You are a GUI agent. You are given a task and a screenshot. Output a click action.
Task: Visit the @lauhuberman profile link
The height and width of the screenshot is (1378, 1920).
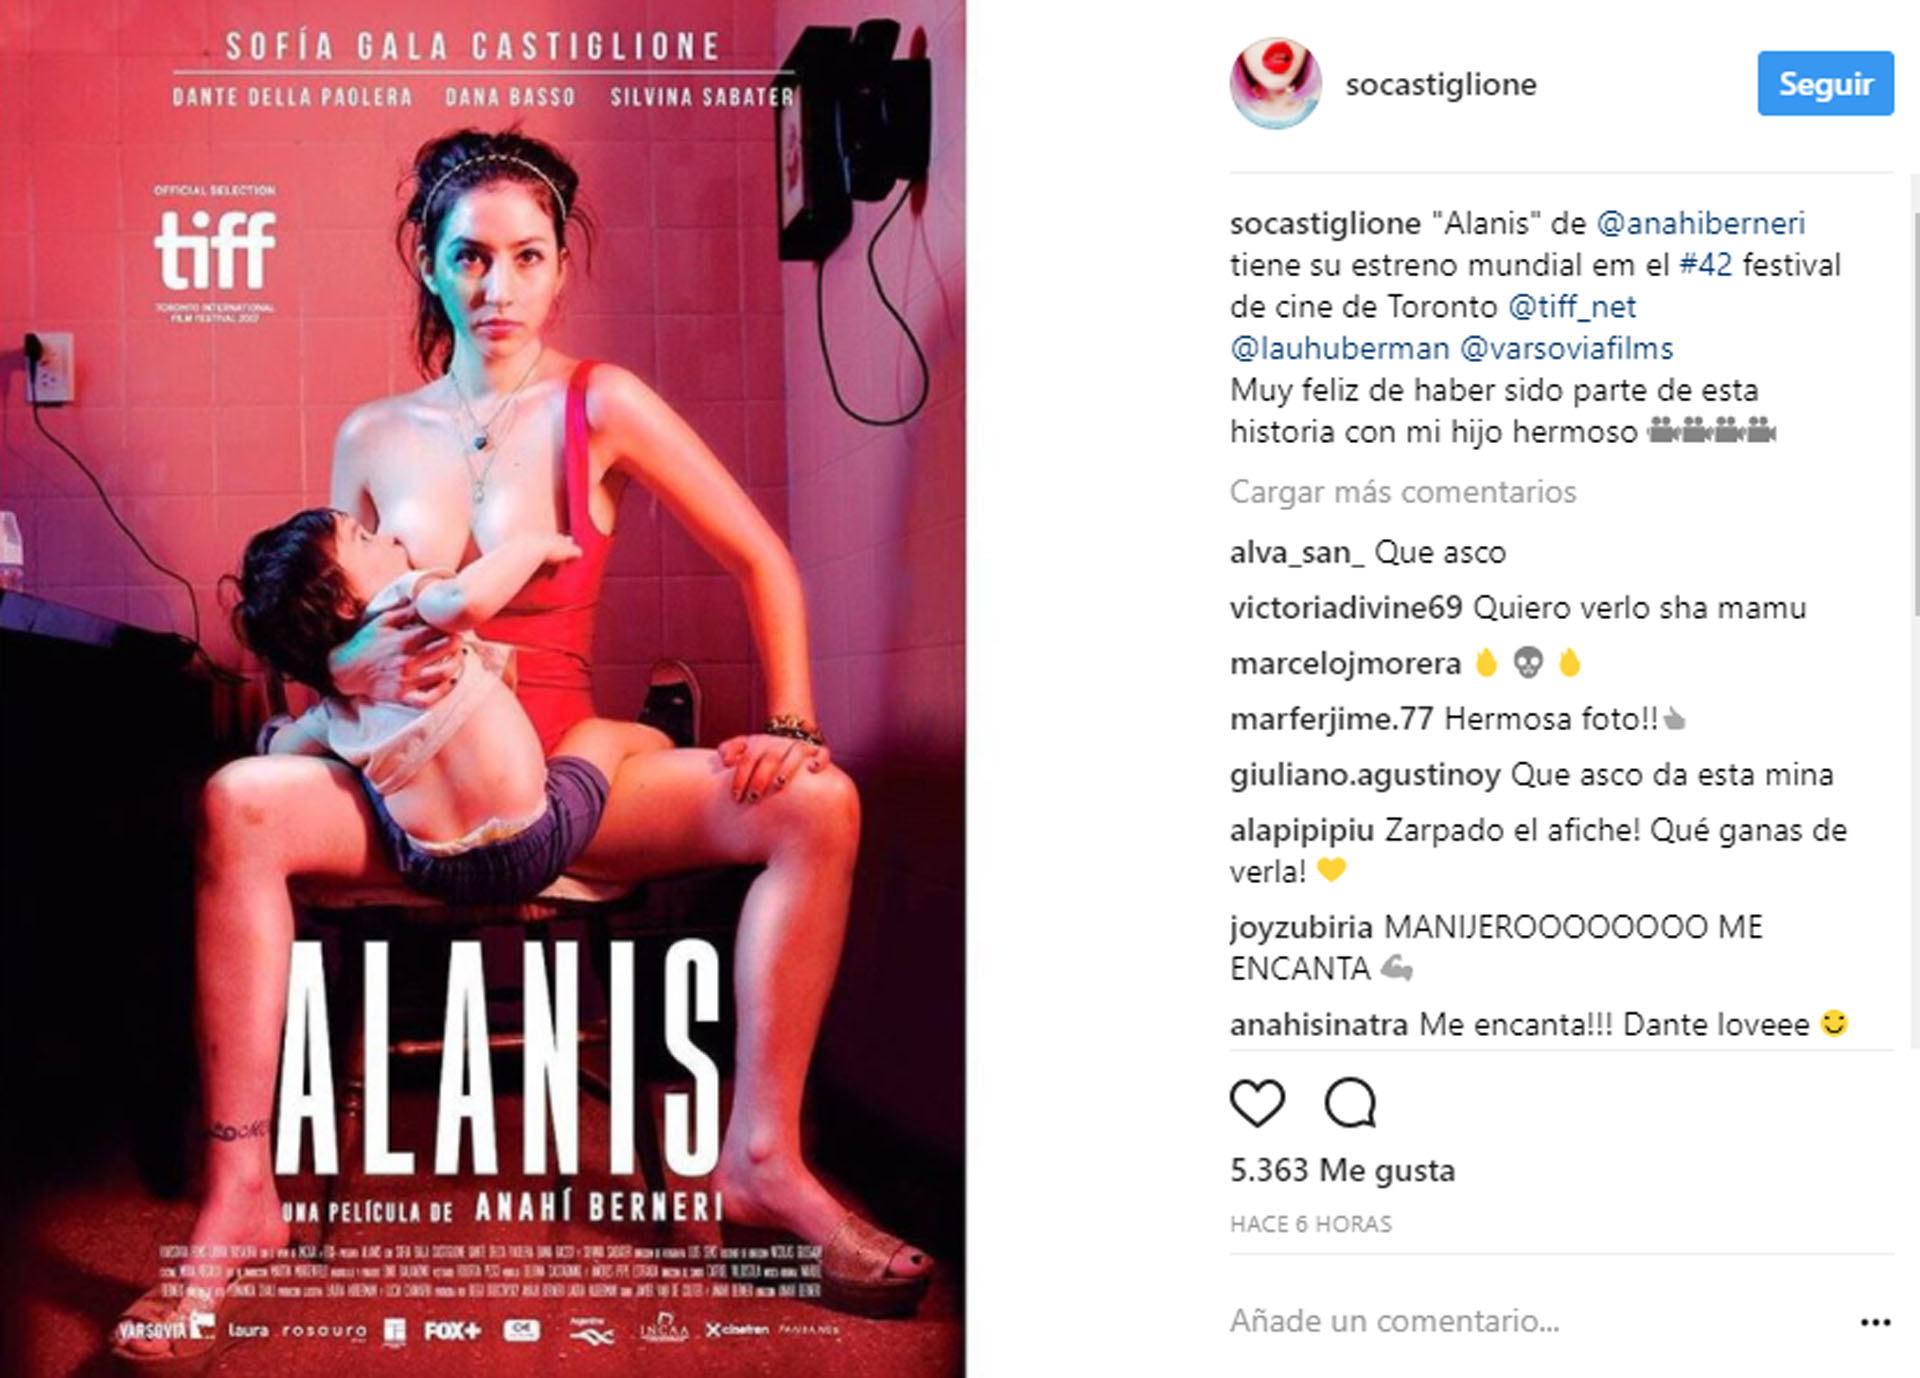[1339, 349]
